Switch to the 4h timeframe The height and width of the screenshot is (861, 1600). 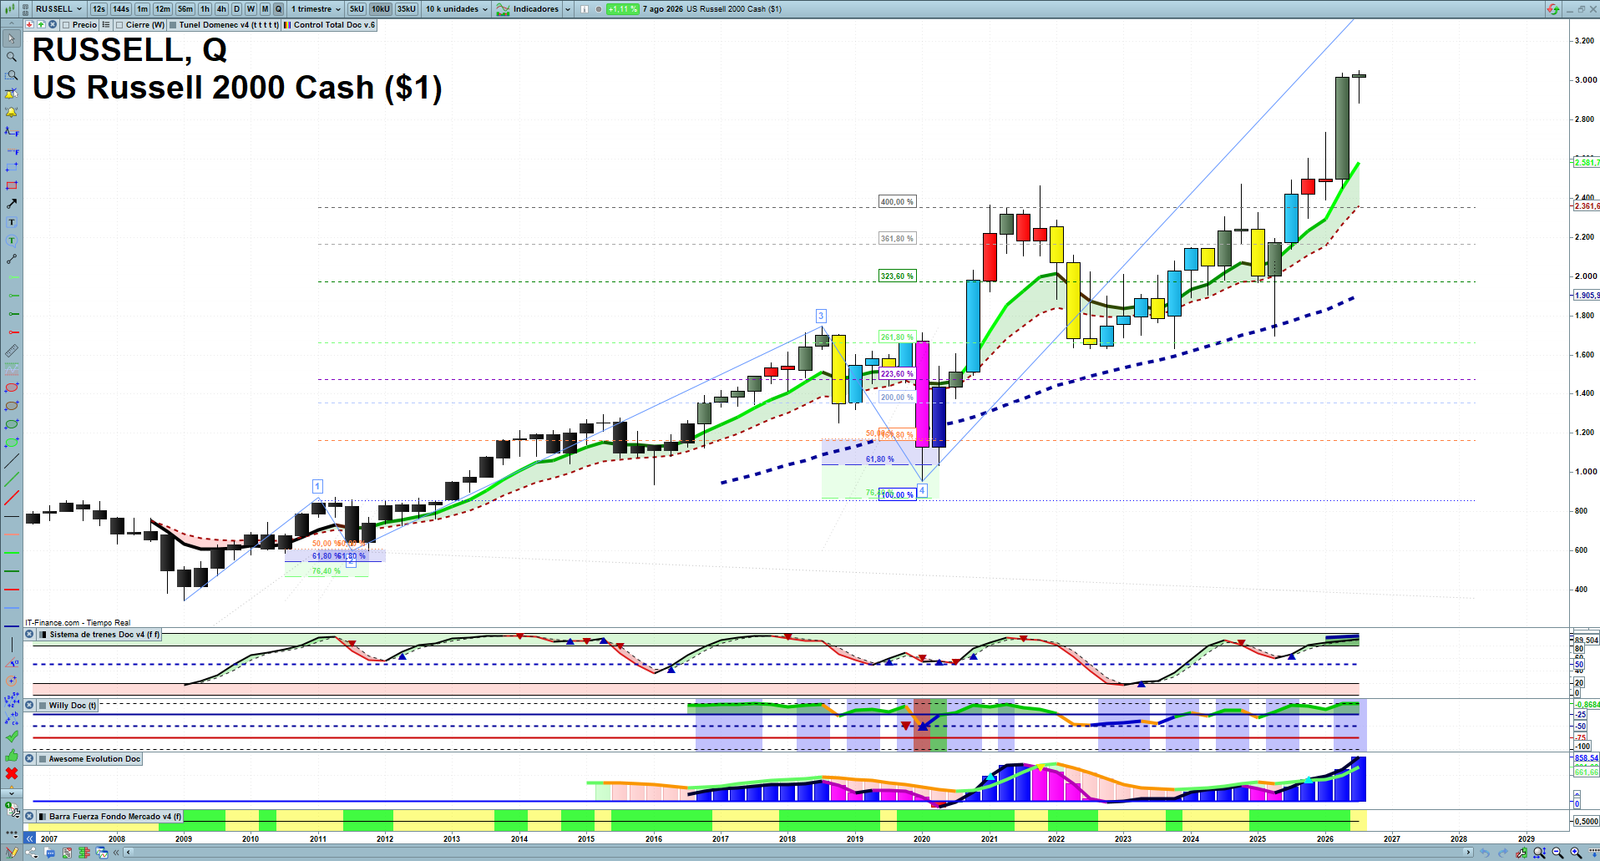(x=222, y=9)
